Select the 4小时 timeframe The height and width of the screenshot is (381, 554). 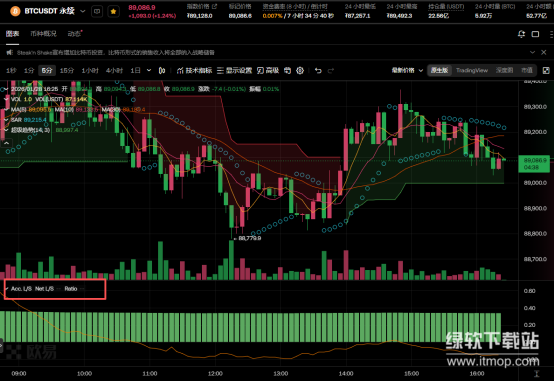click(114, 71)
